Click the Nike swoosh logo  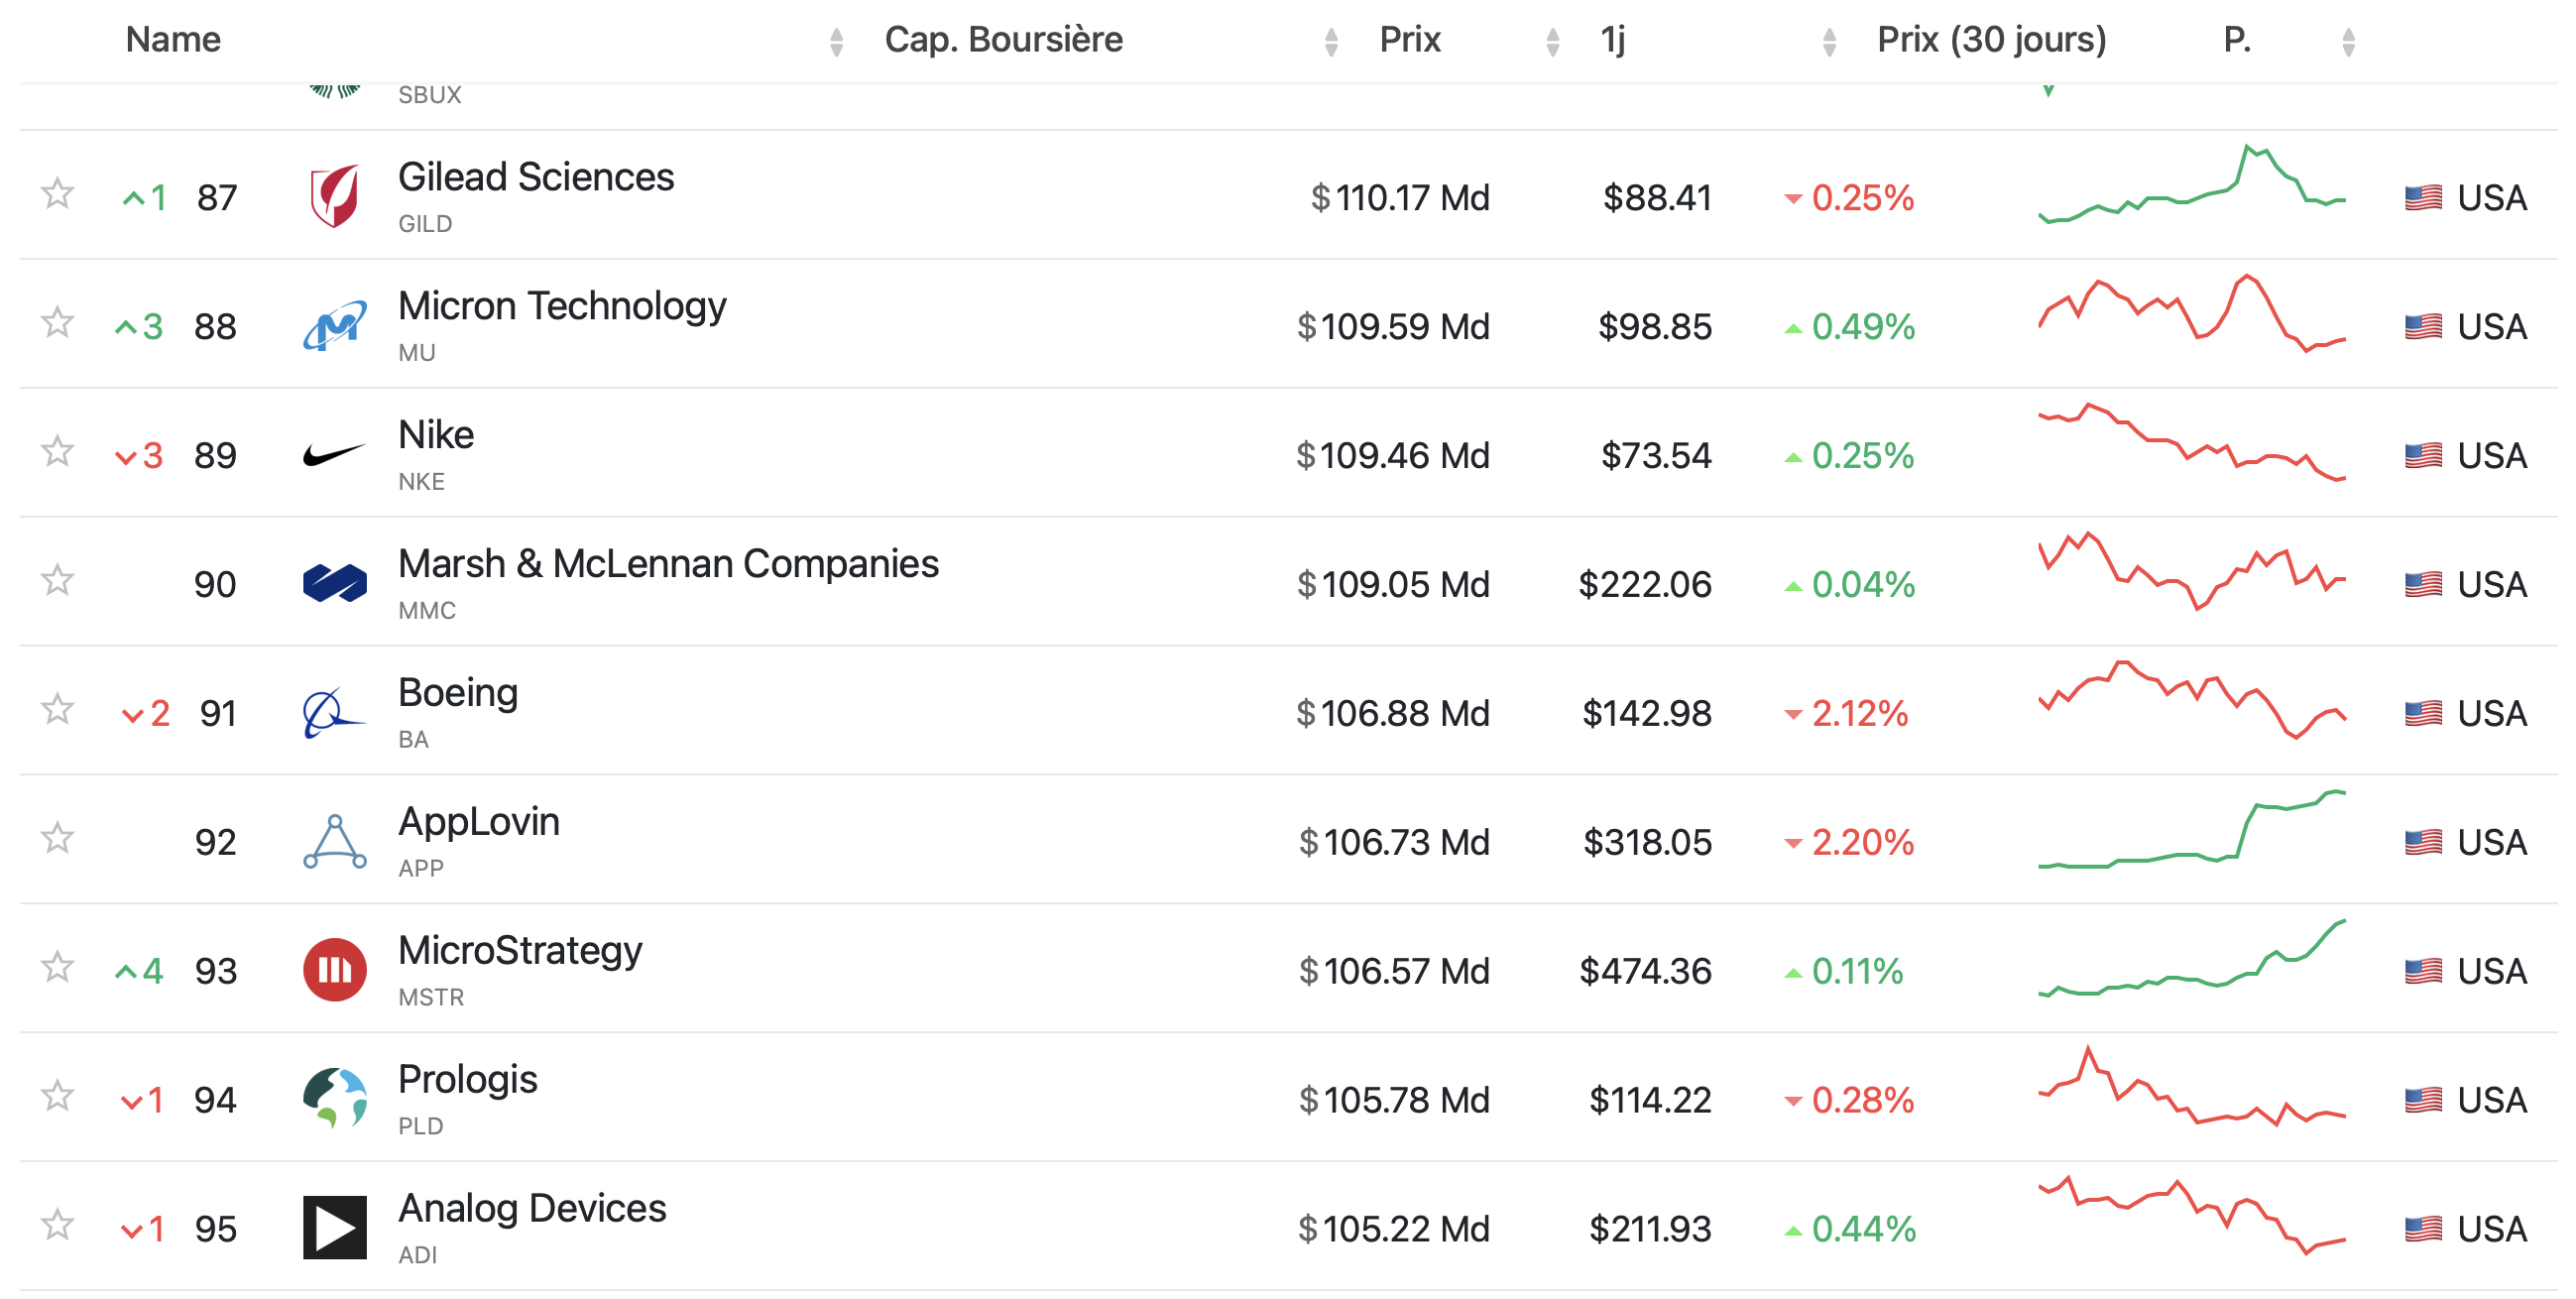coord(334,455)
